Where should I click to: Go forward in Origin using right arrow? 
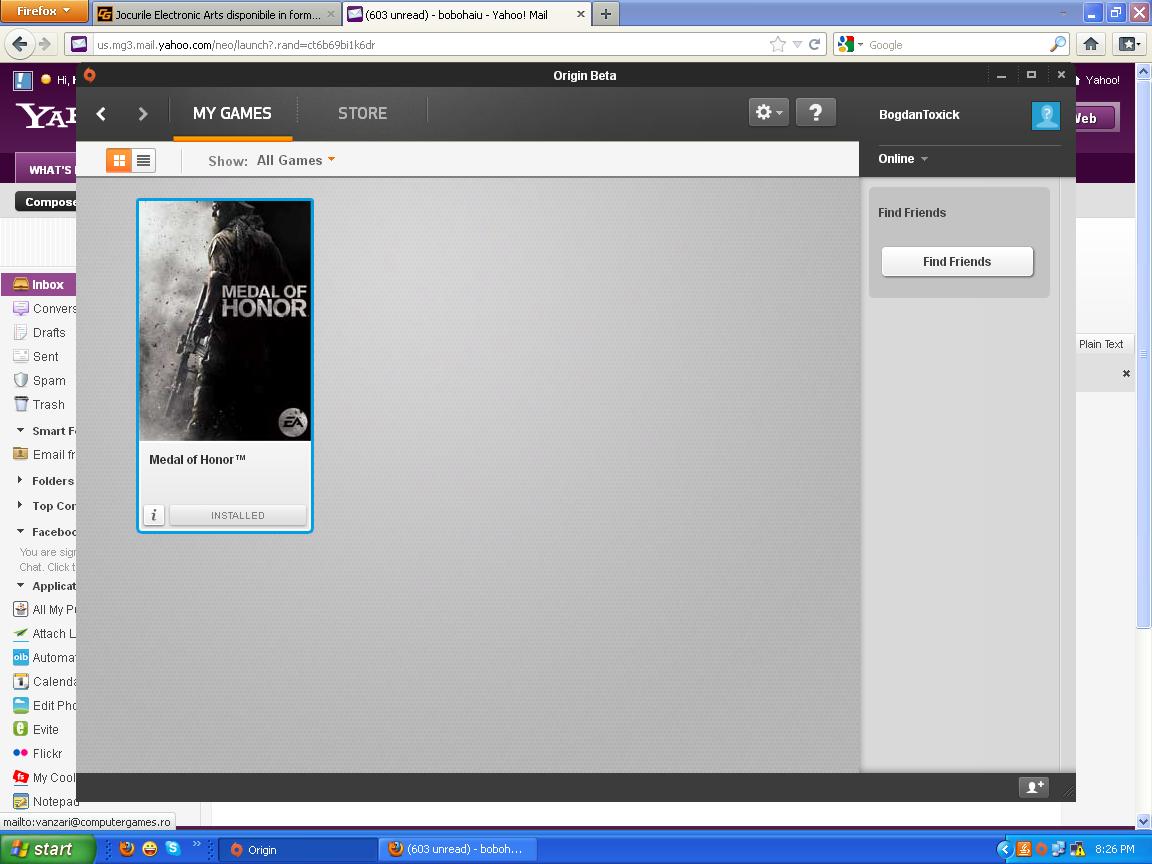click(143, 114)
